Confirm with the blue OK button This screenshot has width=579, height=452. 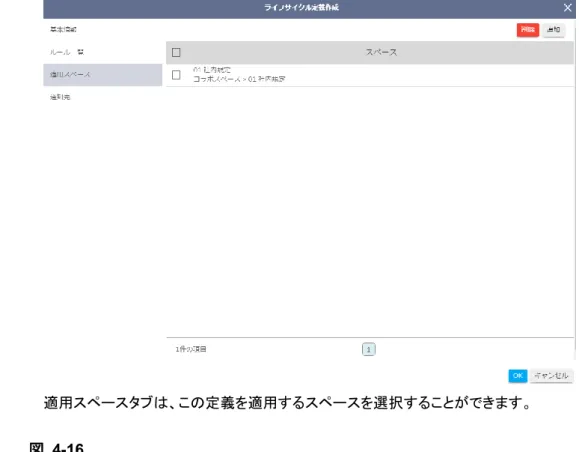(518, 376)
